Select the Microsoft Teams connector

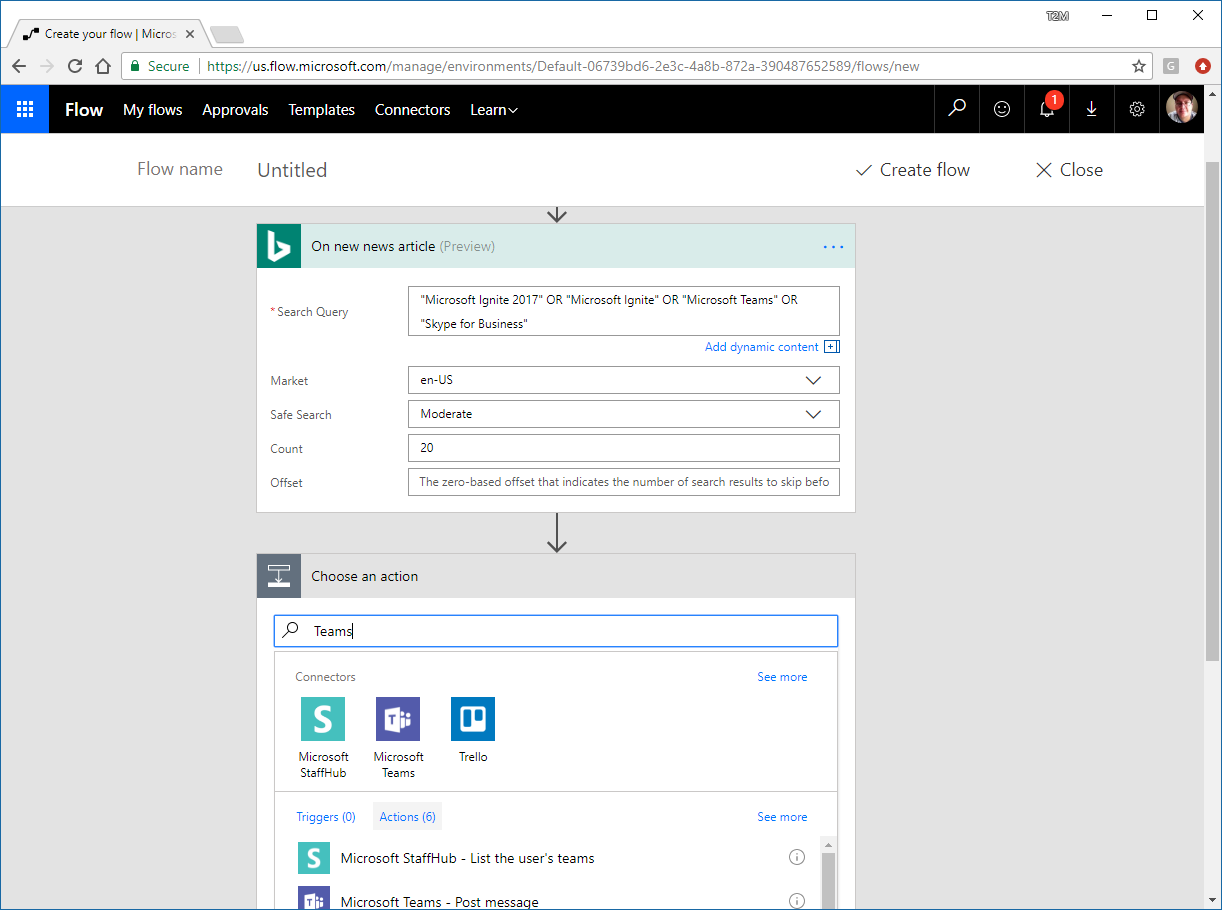pos(397,719)
